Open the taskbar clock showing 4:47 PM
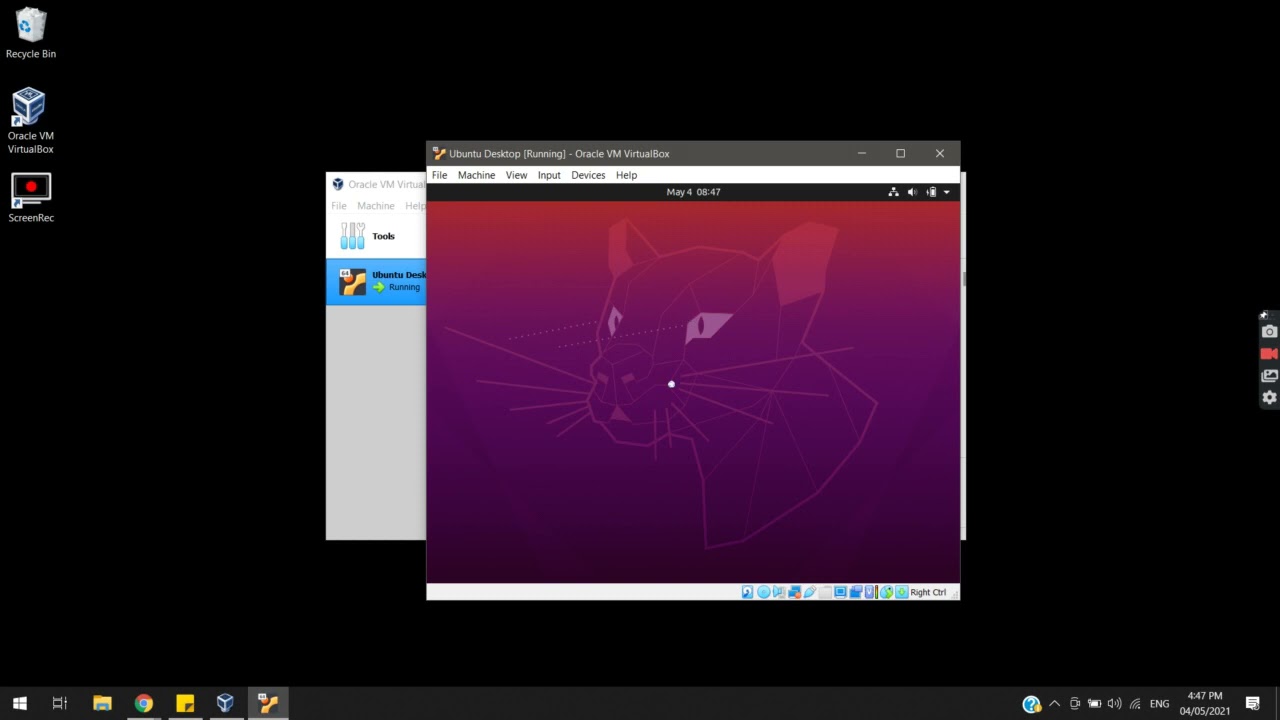 (x=1205, y=703)
